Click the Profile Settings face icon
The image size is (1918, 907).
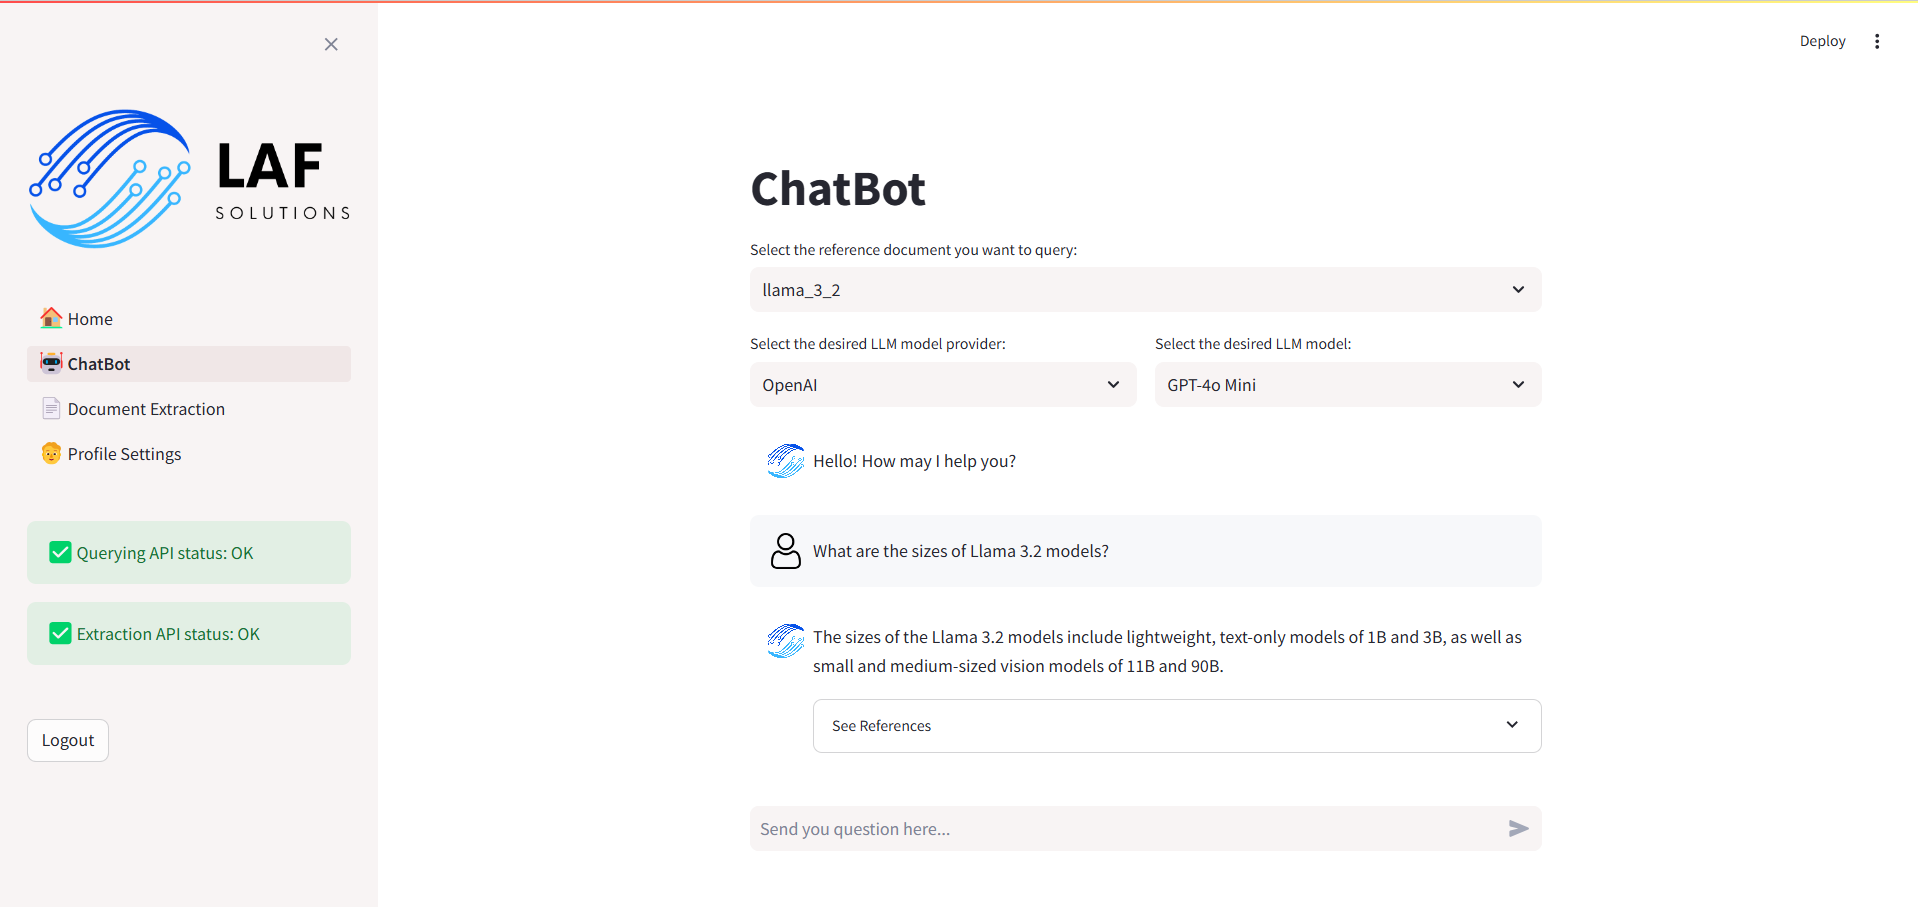pyautogui.click(x=51, y=453)
